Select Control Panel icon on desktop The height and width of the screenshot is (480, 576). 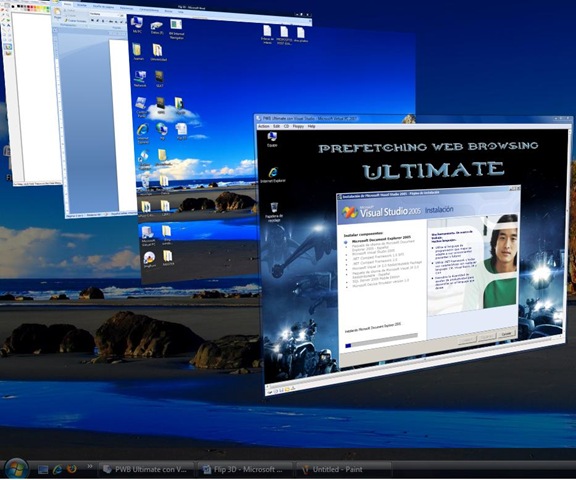141,107
